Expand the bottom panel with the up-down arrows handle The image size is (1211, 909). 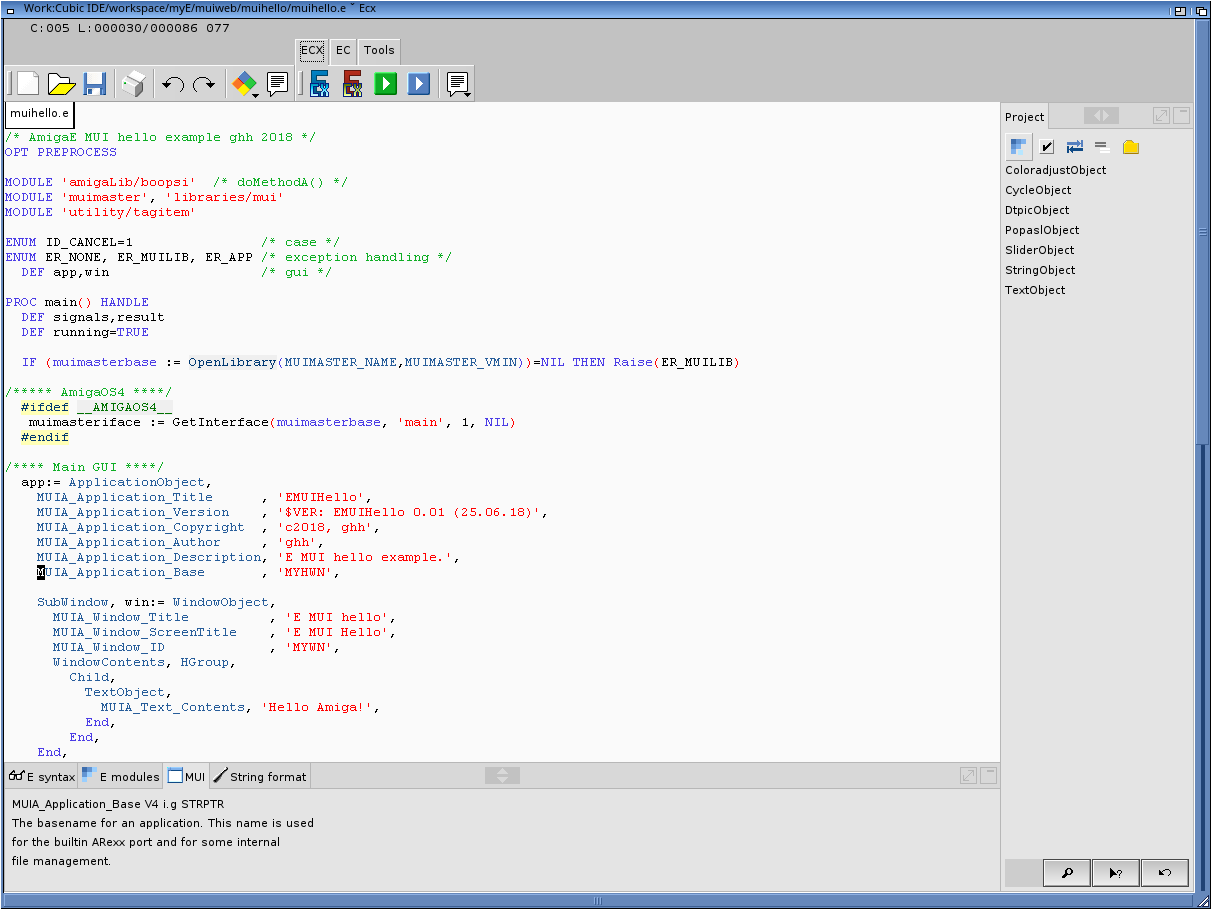tap(503, 775)
